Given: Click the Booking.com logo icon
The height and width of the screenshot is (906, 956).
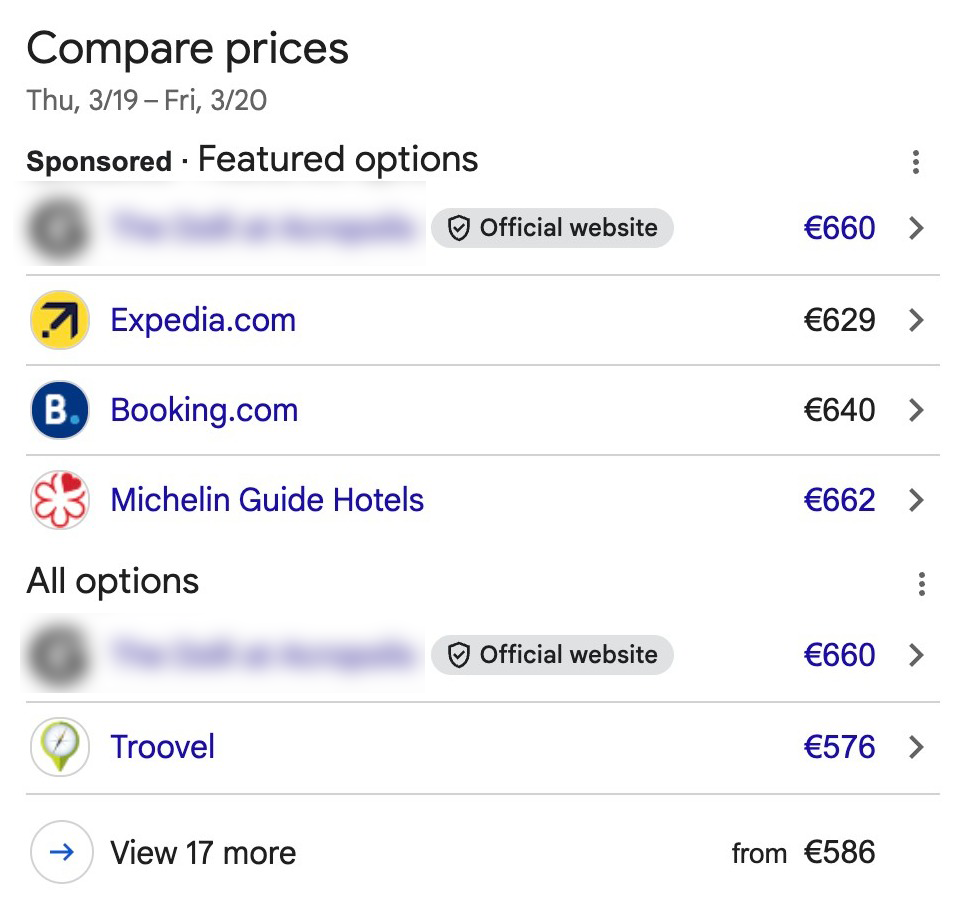Looking at the screenshot, I should pos(59,410).
